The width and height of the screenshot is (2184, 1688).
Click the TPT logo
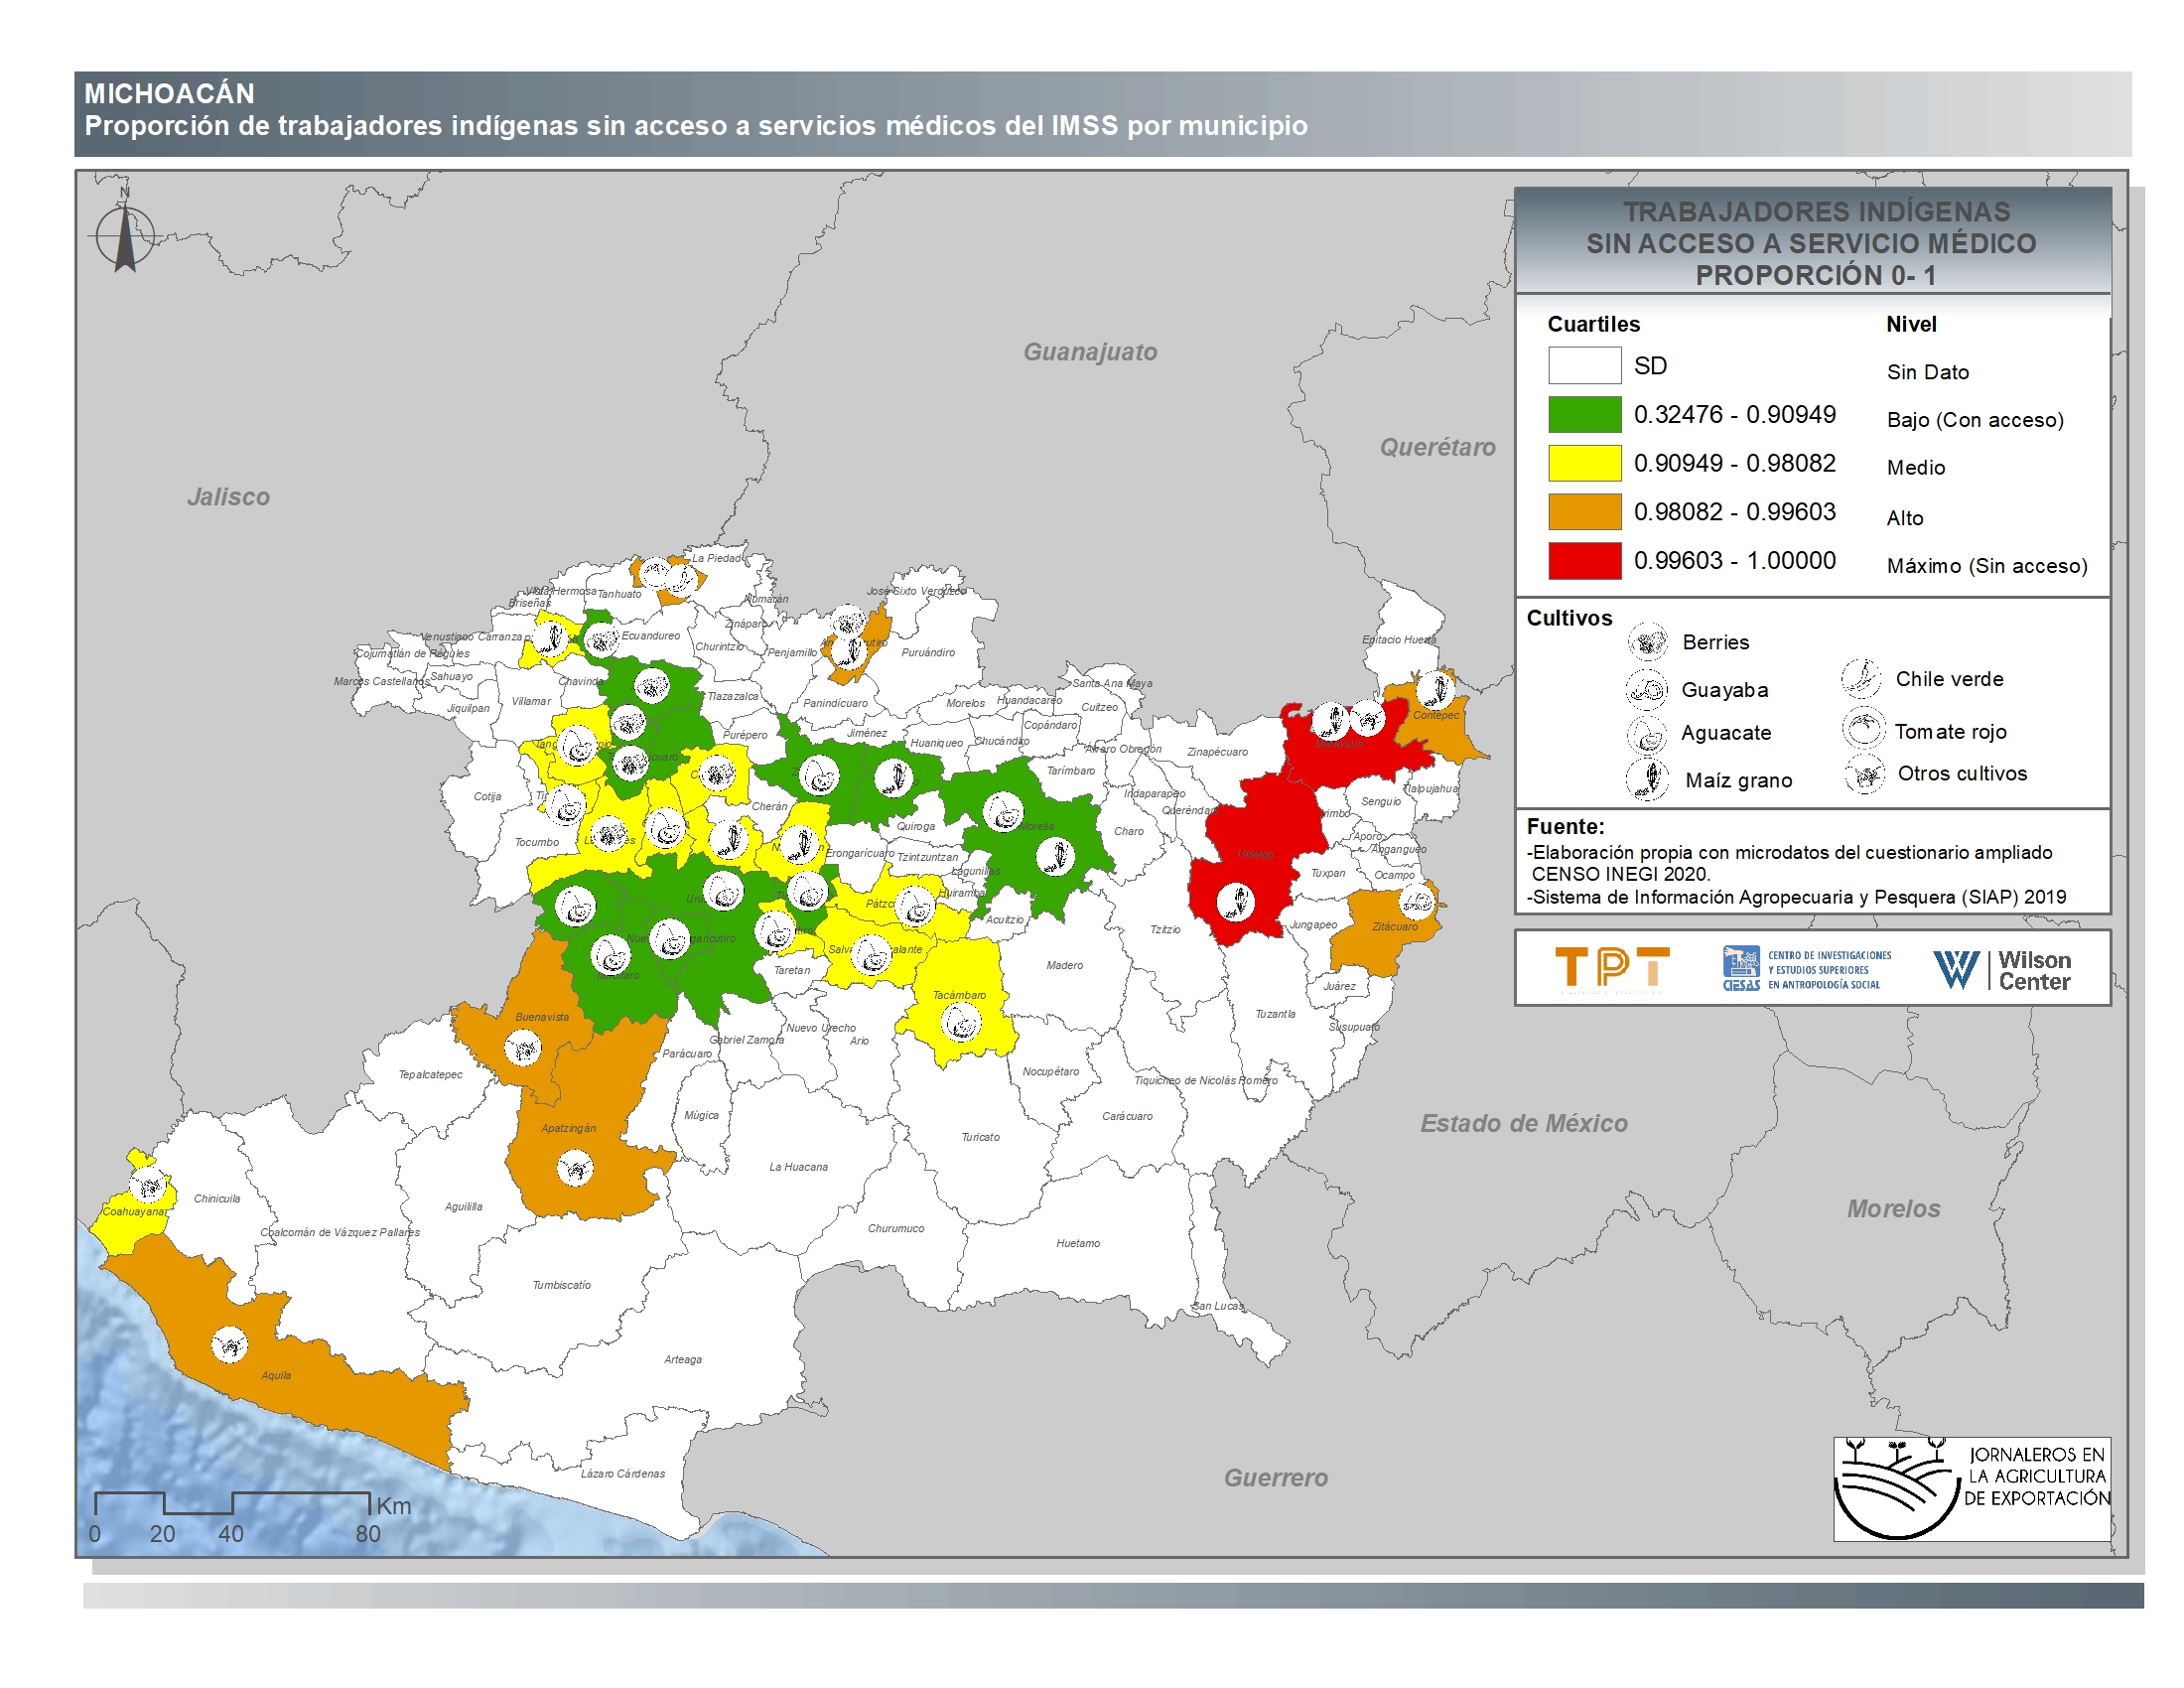(x=1612, y=968)
